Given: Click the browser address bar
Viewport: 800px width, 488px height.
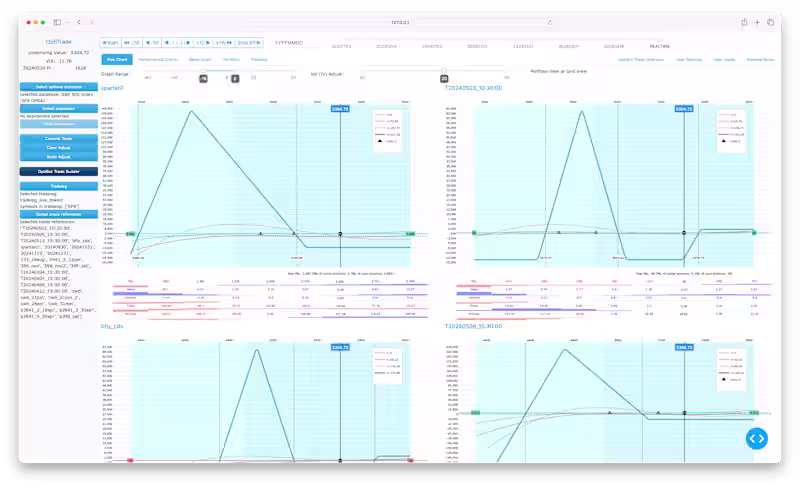Looking at the screenshot, I should point(400,22).
